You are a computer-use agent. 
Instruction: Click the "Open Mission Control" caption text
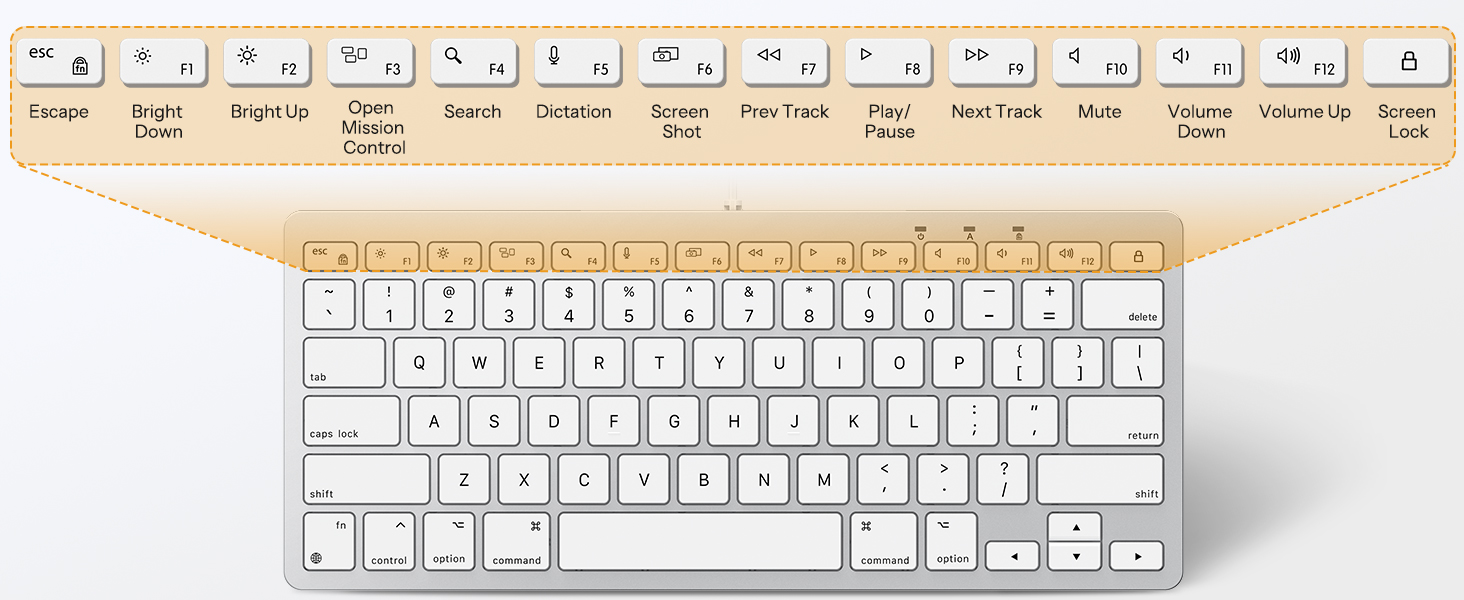(x=373, y=128)
